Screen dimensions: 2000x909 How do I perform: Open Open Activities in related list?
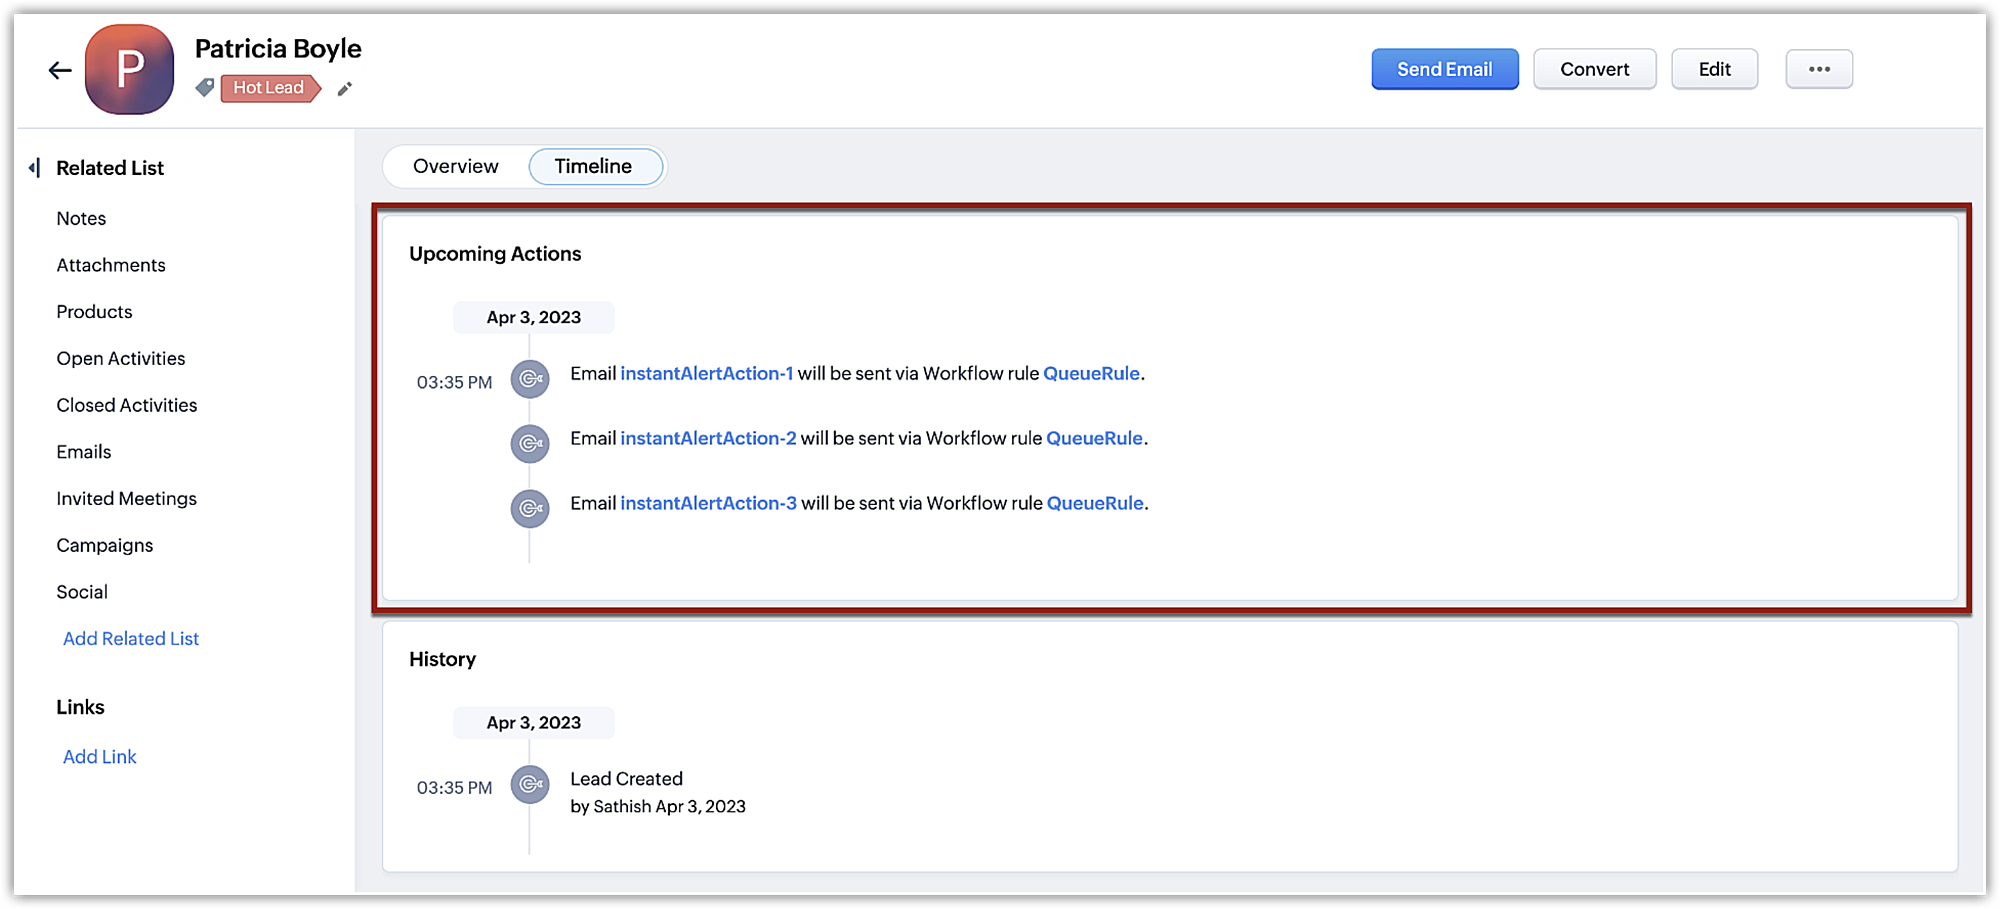(x=121, y=359)
